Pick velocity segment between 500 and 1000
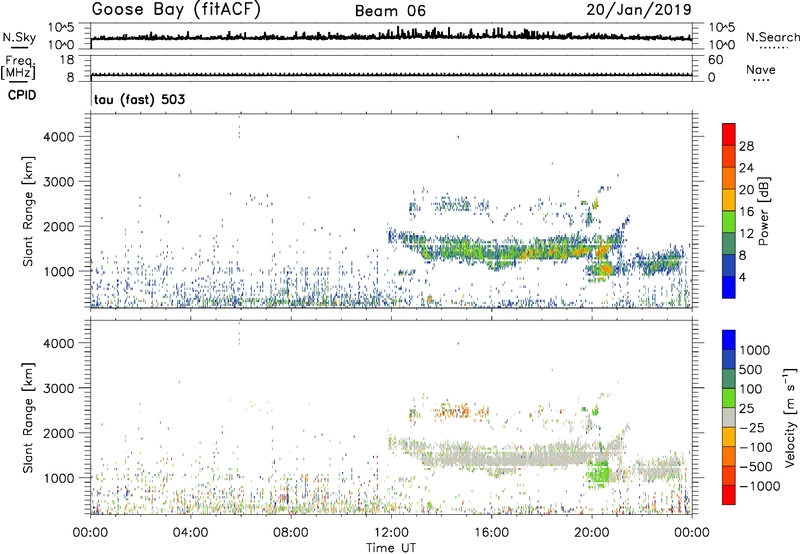The height and width of the screenshot is (554, 800). [729, 359]
